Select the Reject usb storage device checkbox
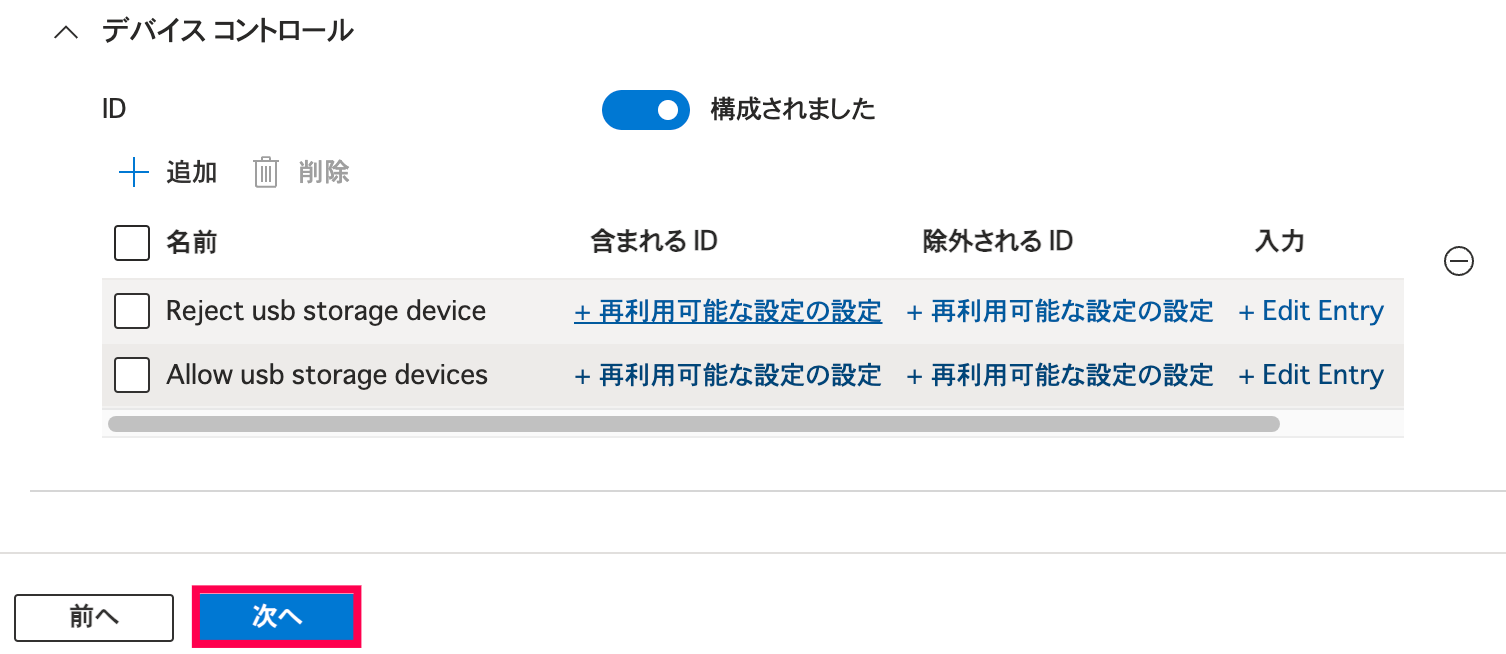 [132, 311]
